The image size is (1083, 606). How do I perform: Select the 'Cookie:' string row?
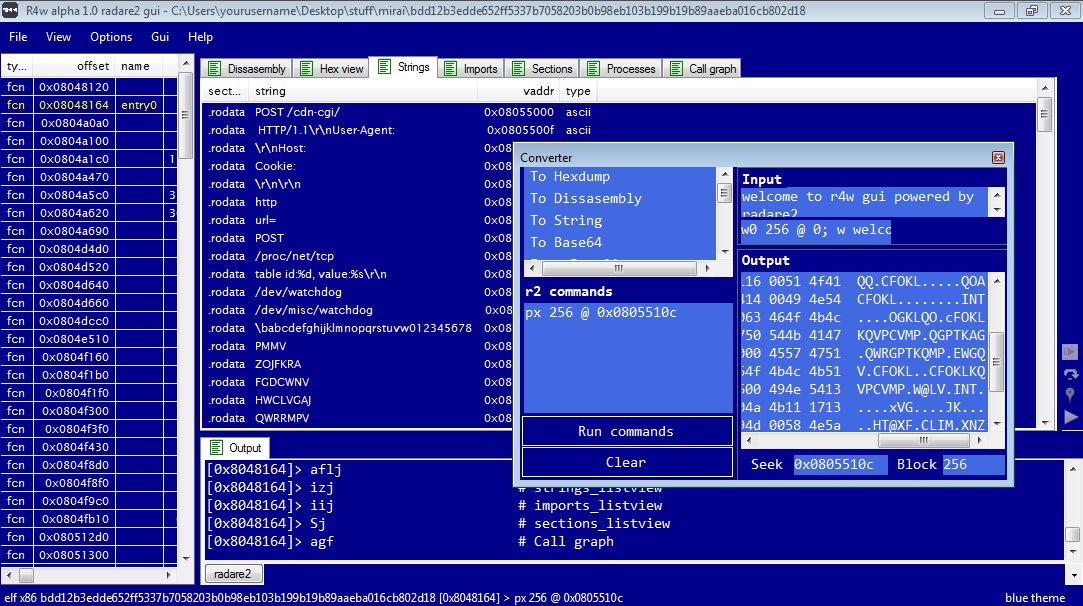click(x=359, y=166)
